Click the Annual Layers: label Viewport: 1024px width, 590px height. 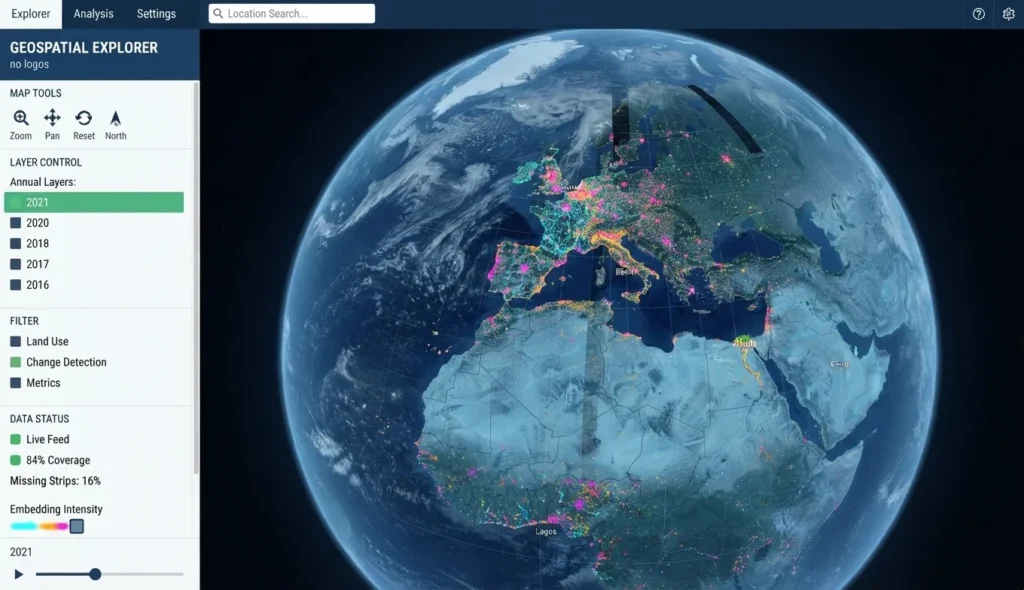(x=43, y=182)
